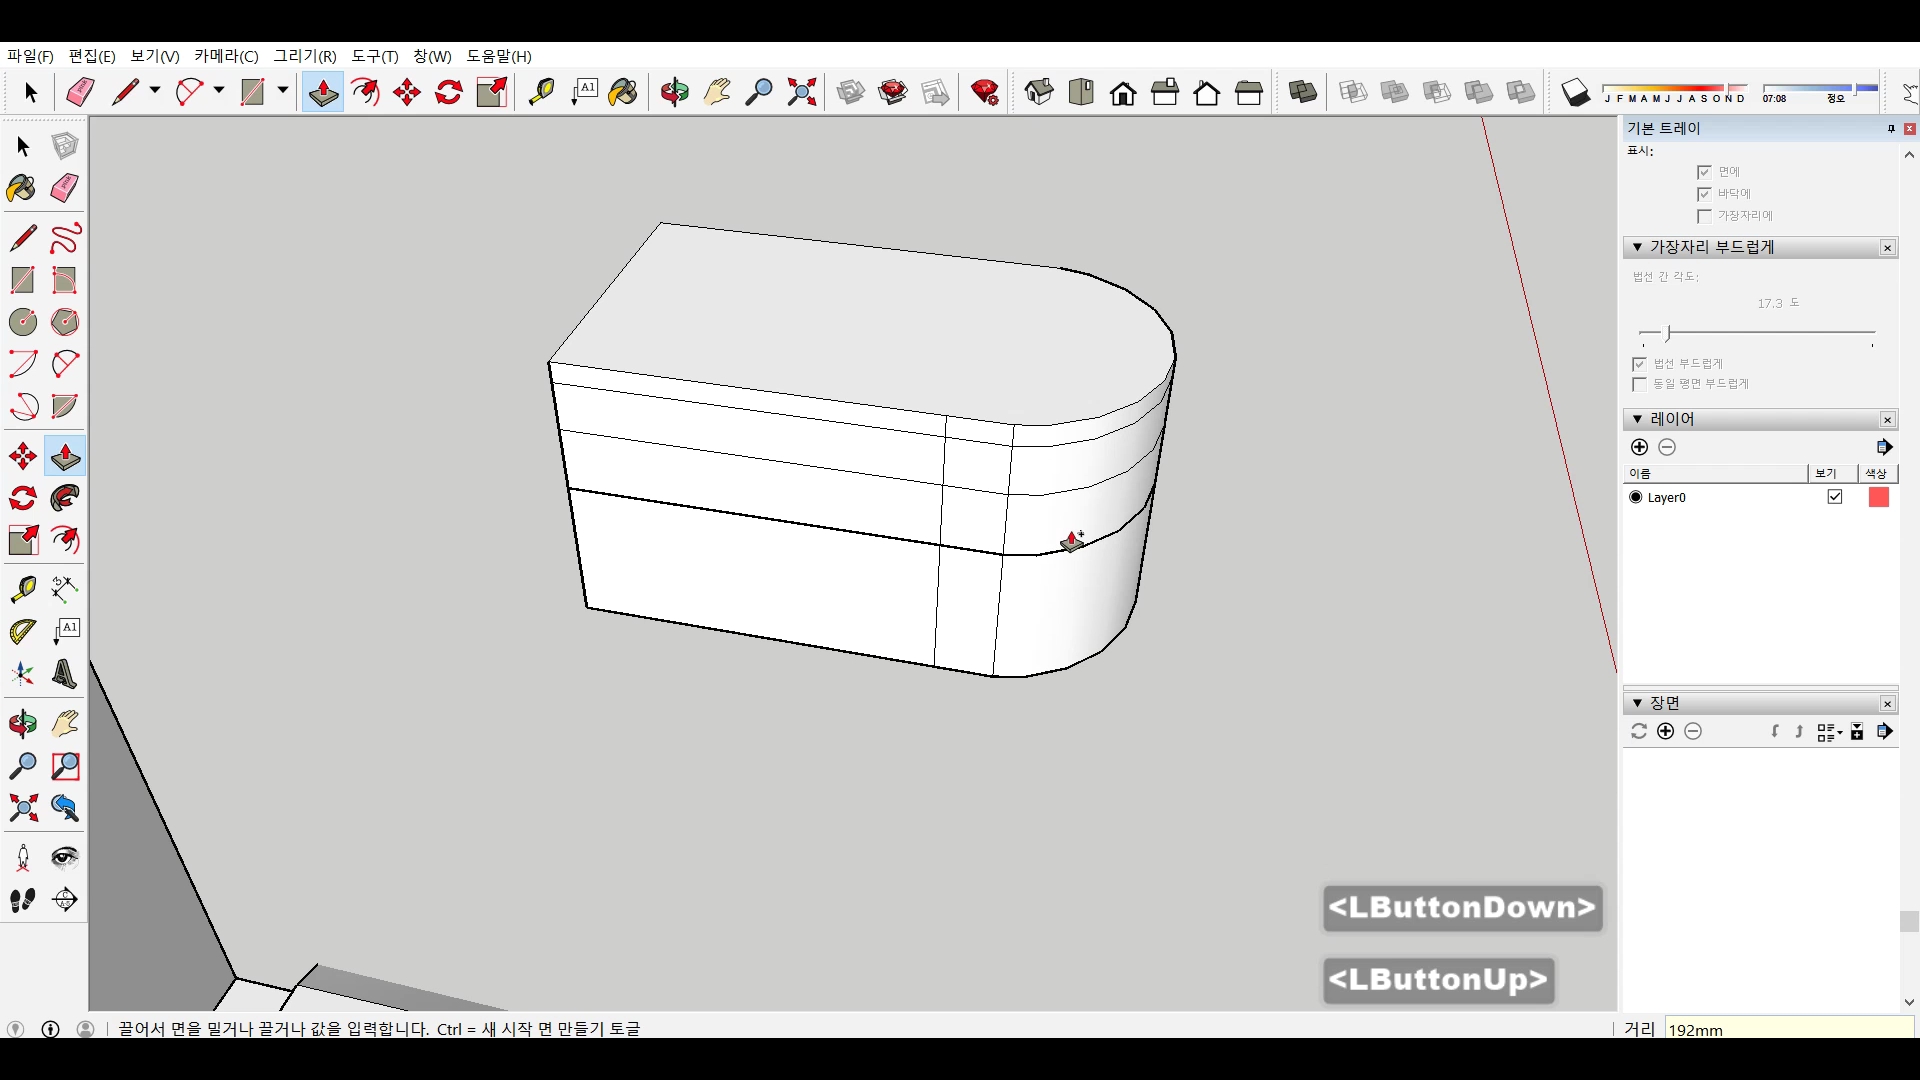Enable the 동일 평면 부드럽게 checkbox

(1639, 384)
